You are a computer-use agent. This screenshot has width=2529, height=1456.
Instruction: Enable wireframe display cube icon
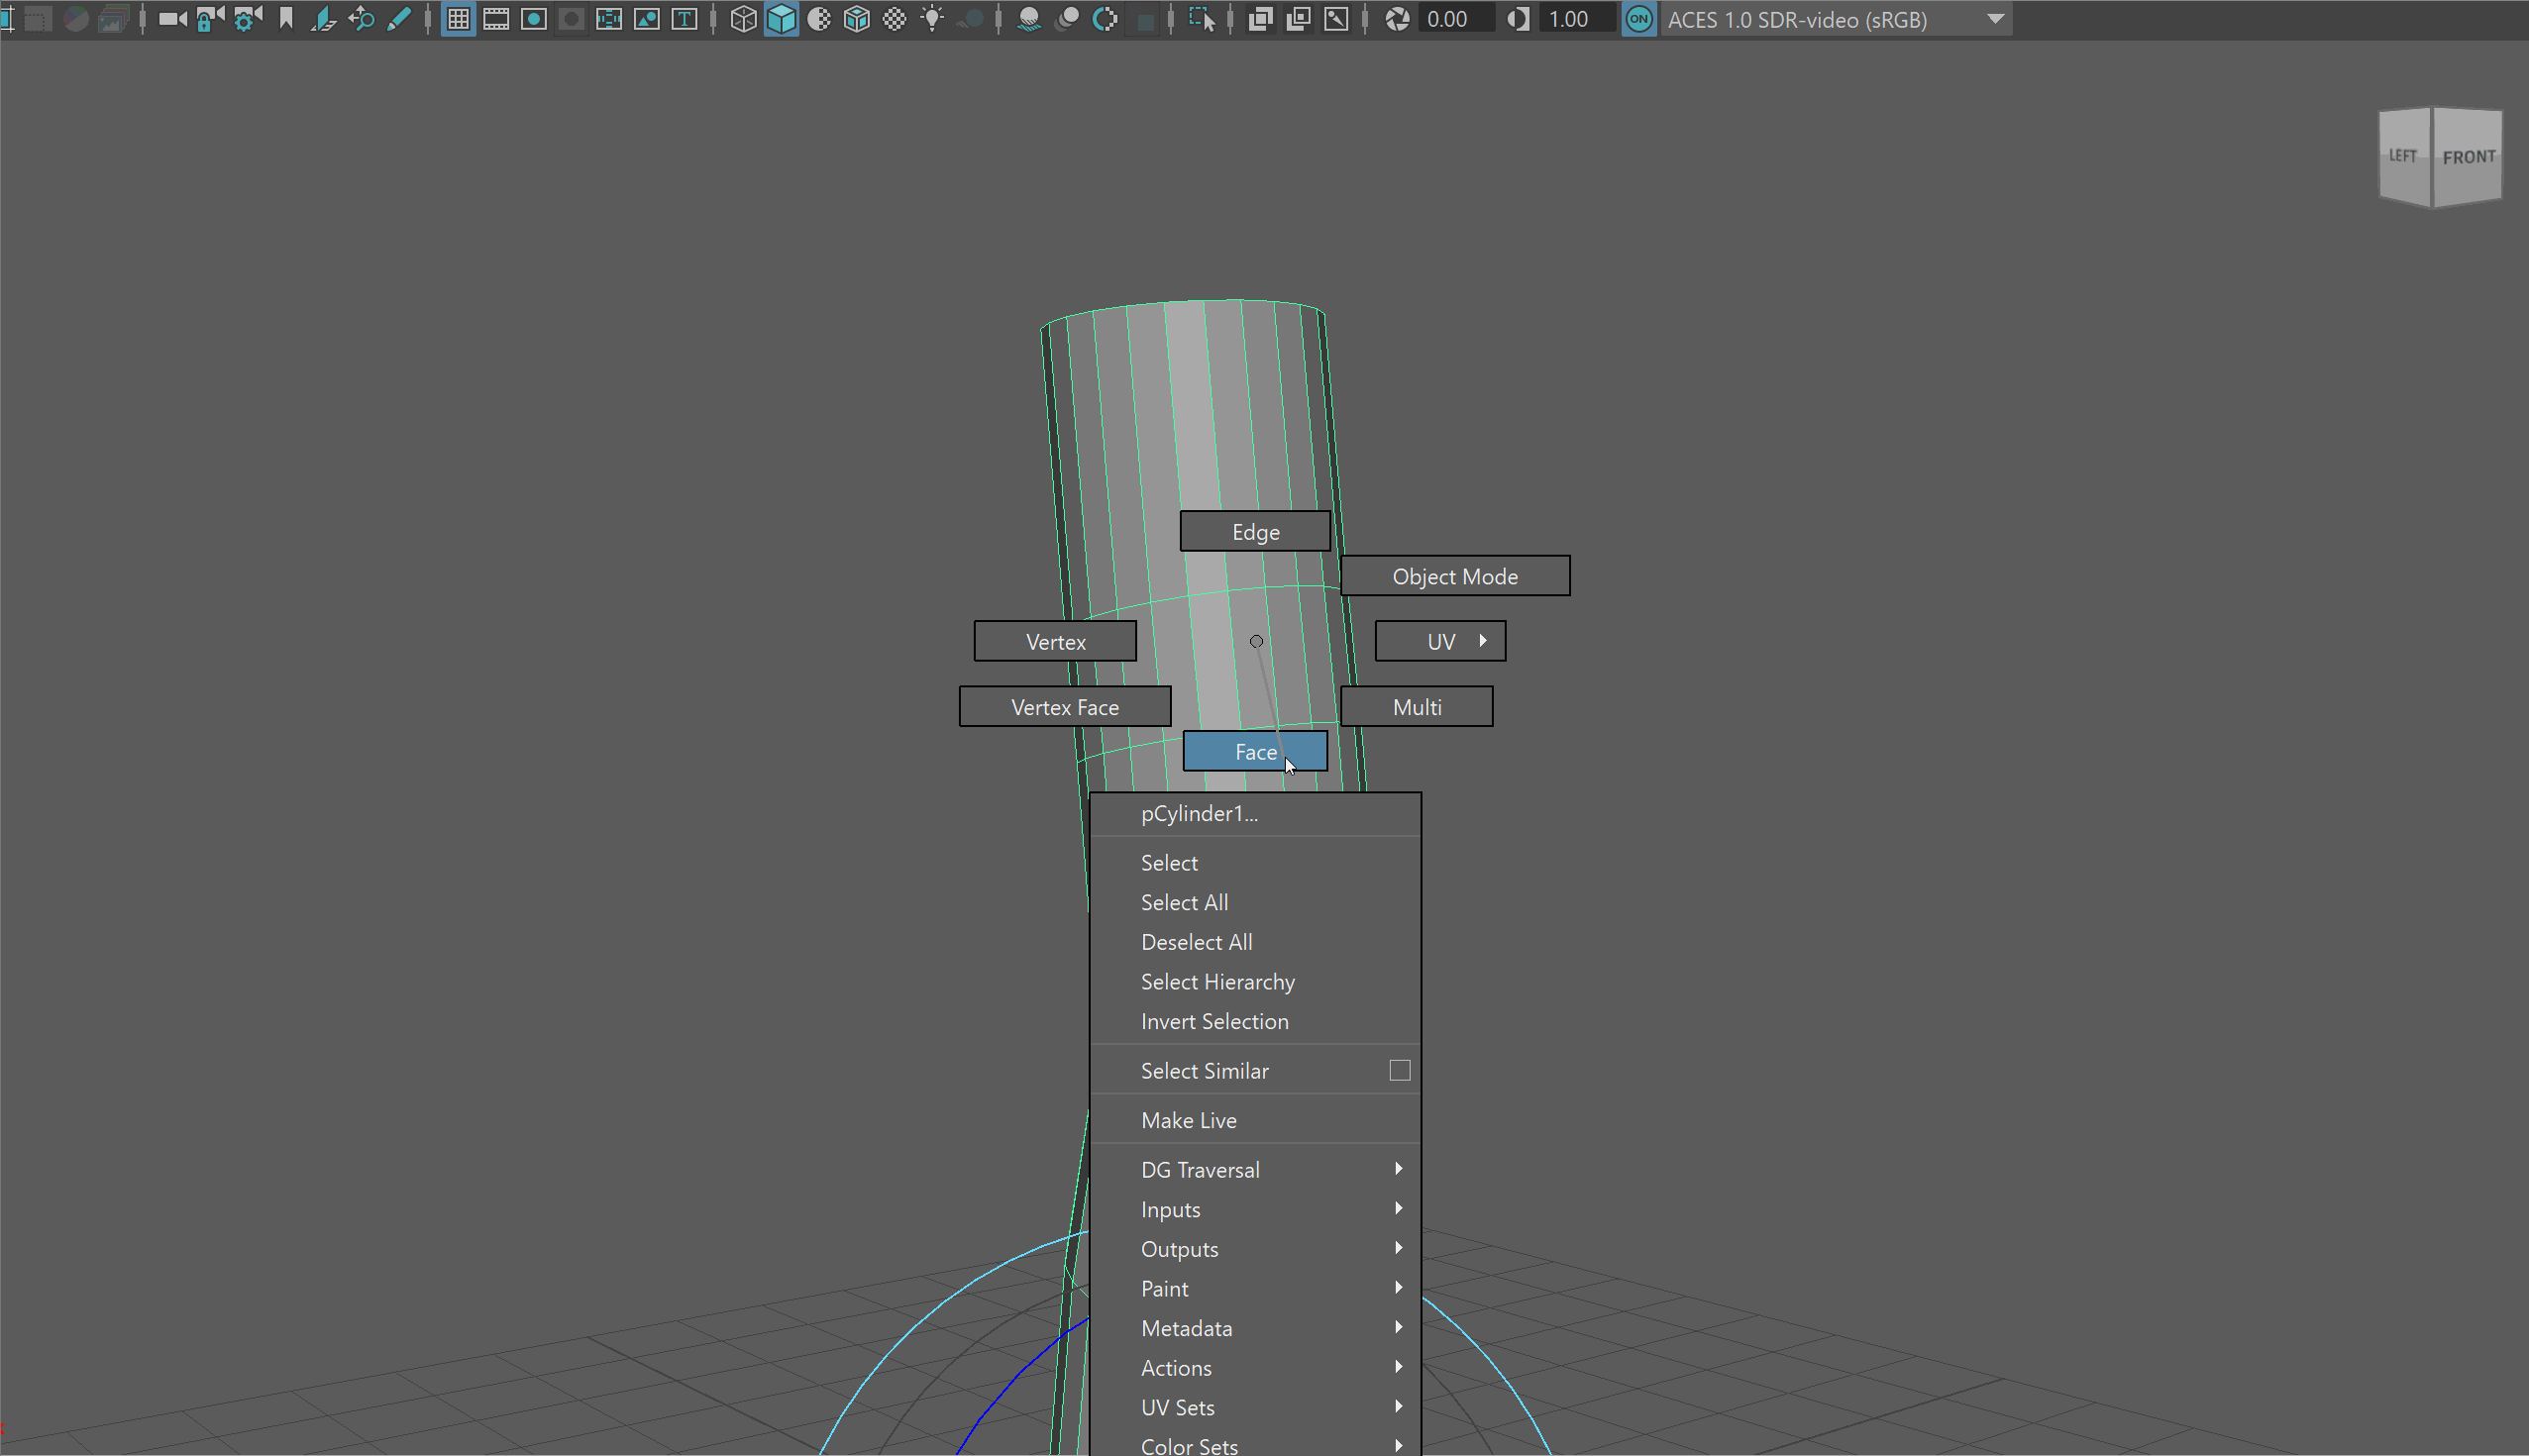coord(743,19)
